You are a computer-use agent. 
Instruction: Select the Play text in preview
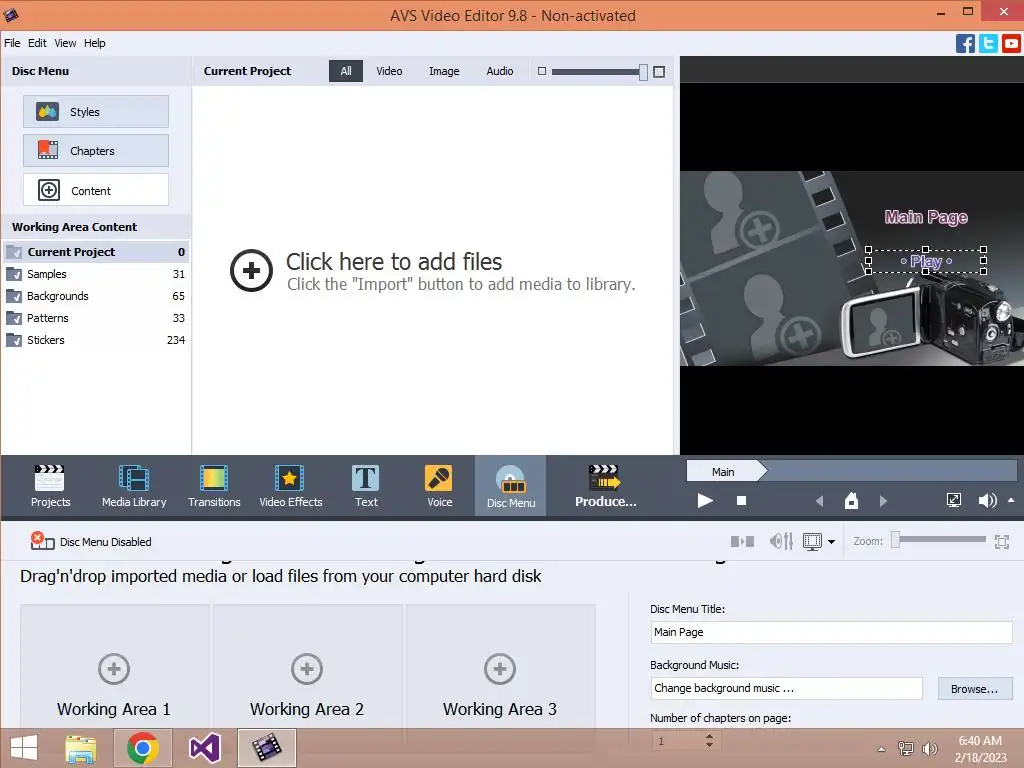[x=926, y=261]
